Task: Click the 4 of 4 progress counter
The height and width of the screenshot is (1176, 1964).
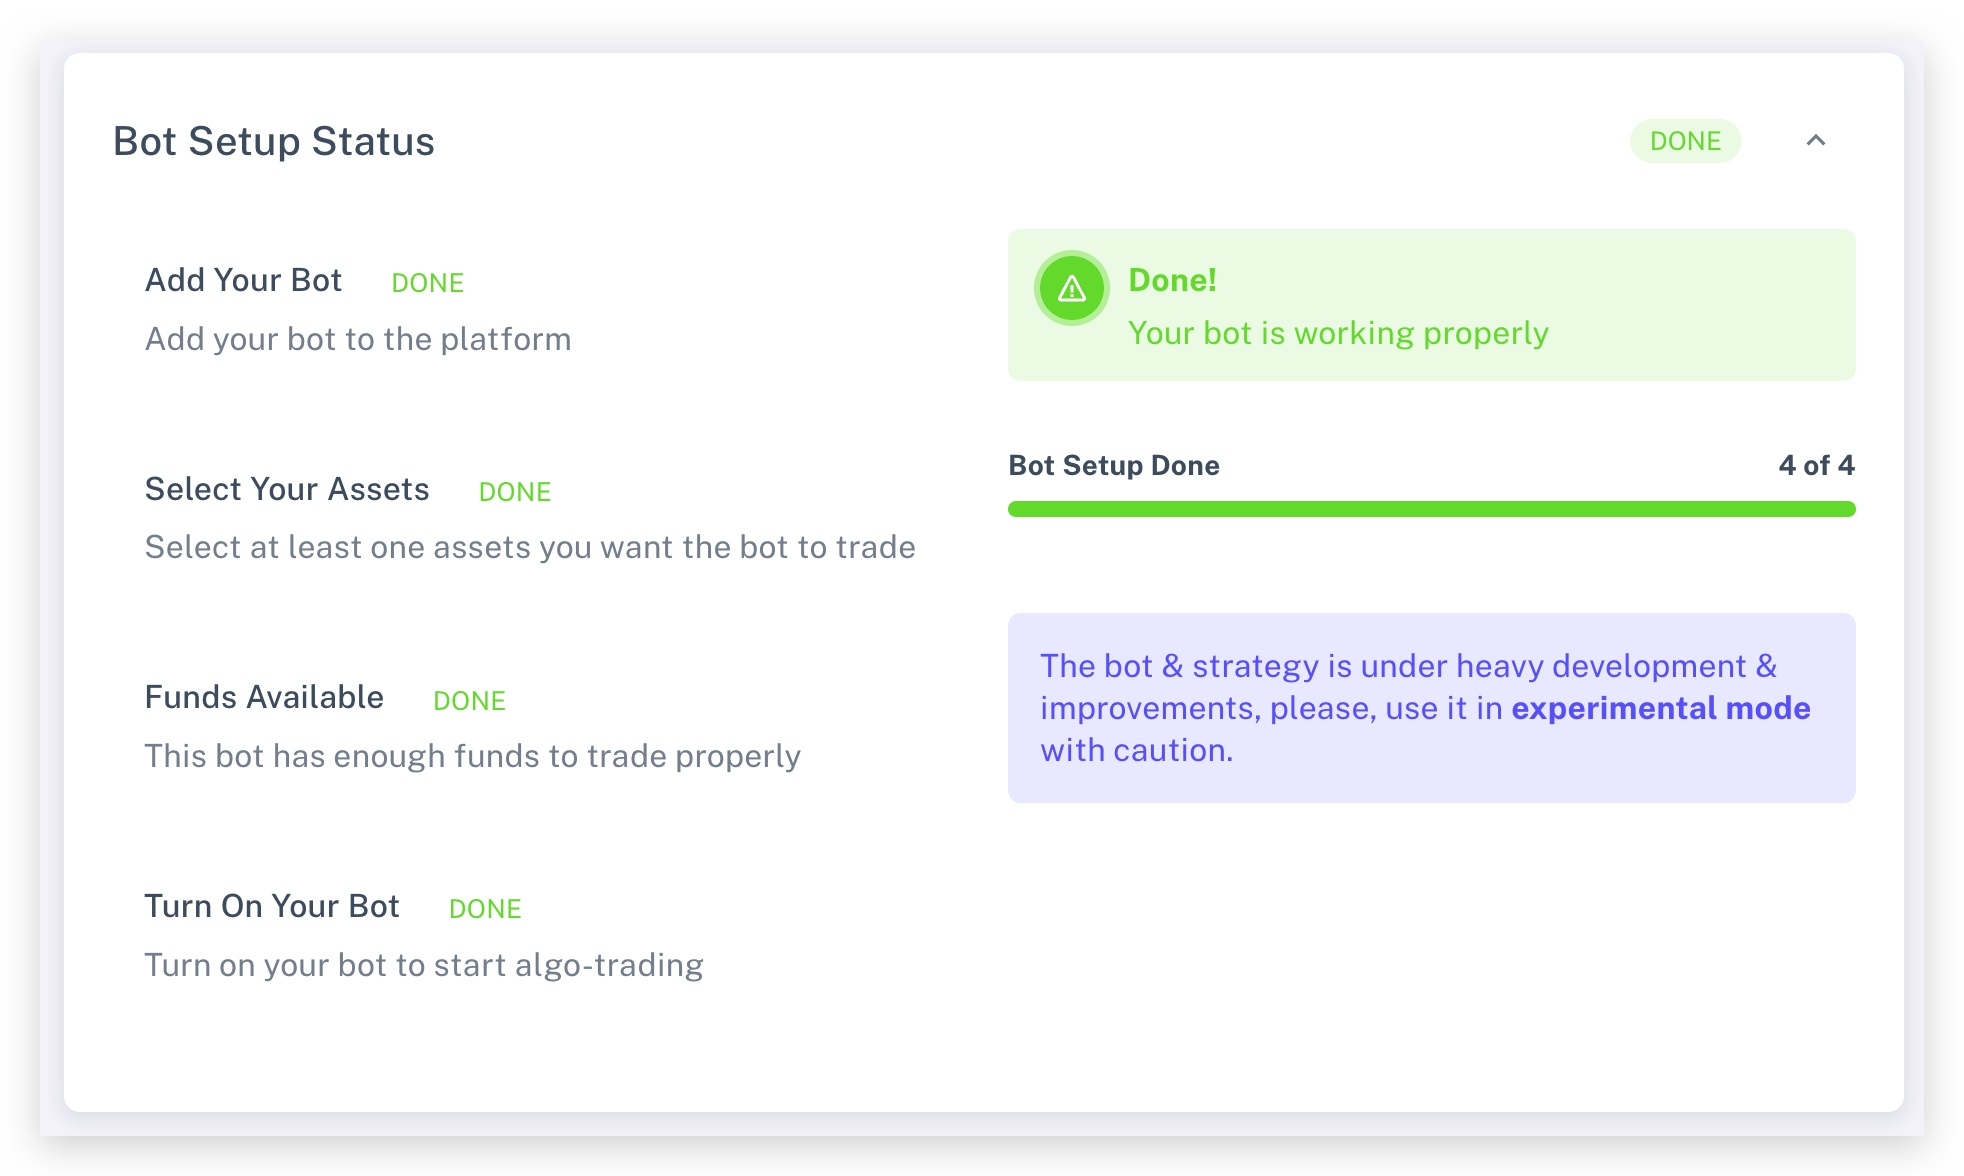Action: 1816,465
